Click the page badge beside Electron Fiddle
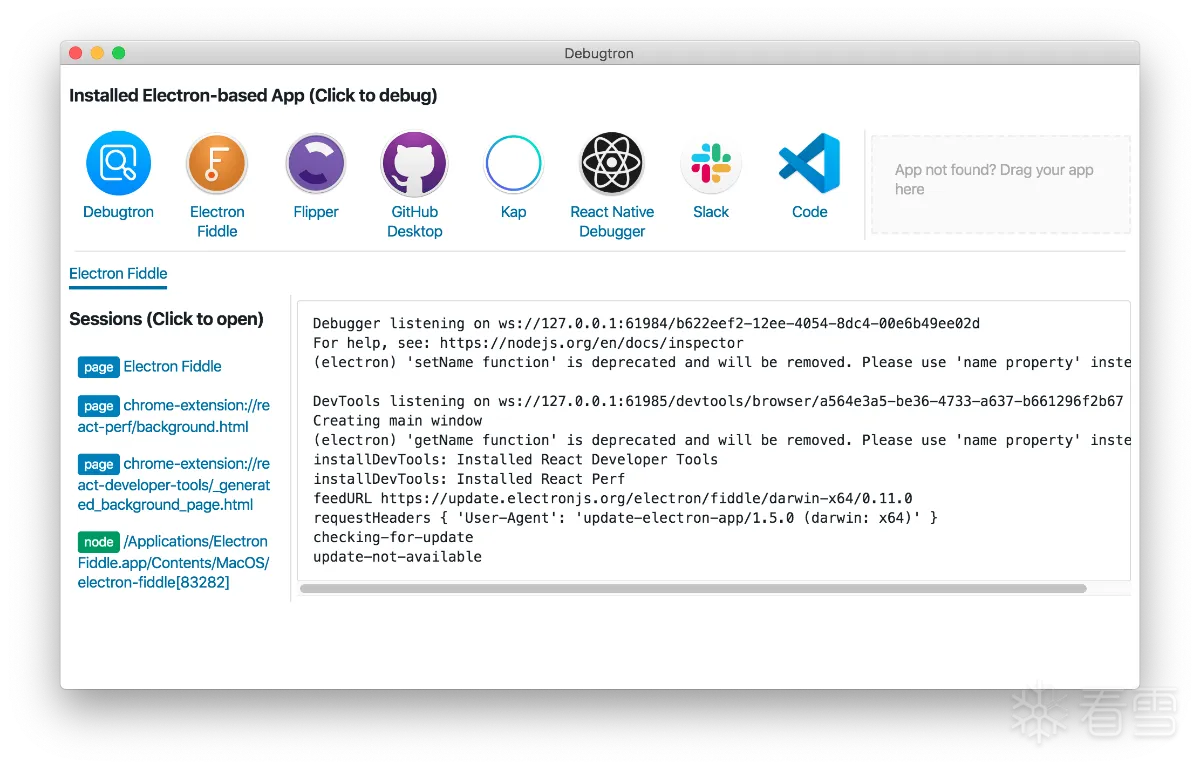1200x769 pixels. point(99,367)
